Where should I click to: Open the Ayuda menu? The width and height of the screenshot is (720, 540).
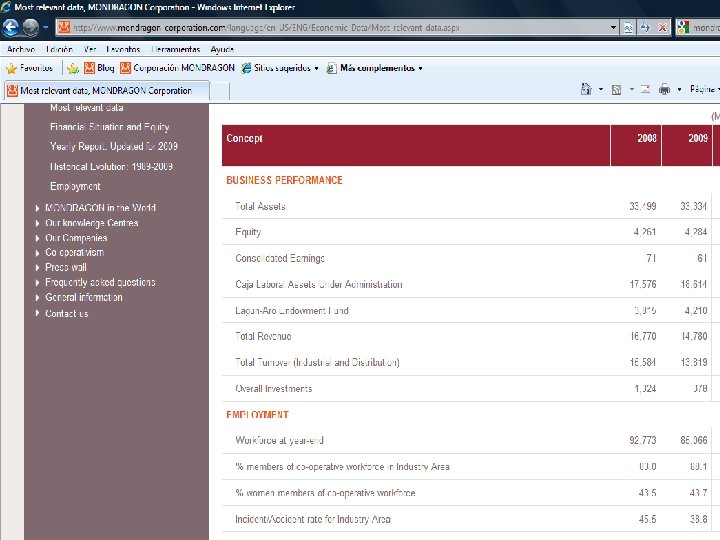(x=222, y=49)
